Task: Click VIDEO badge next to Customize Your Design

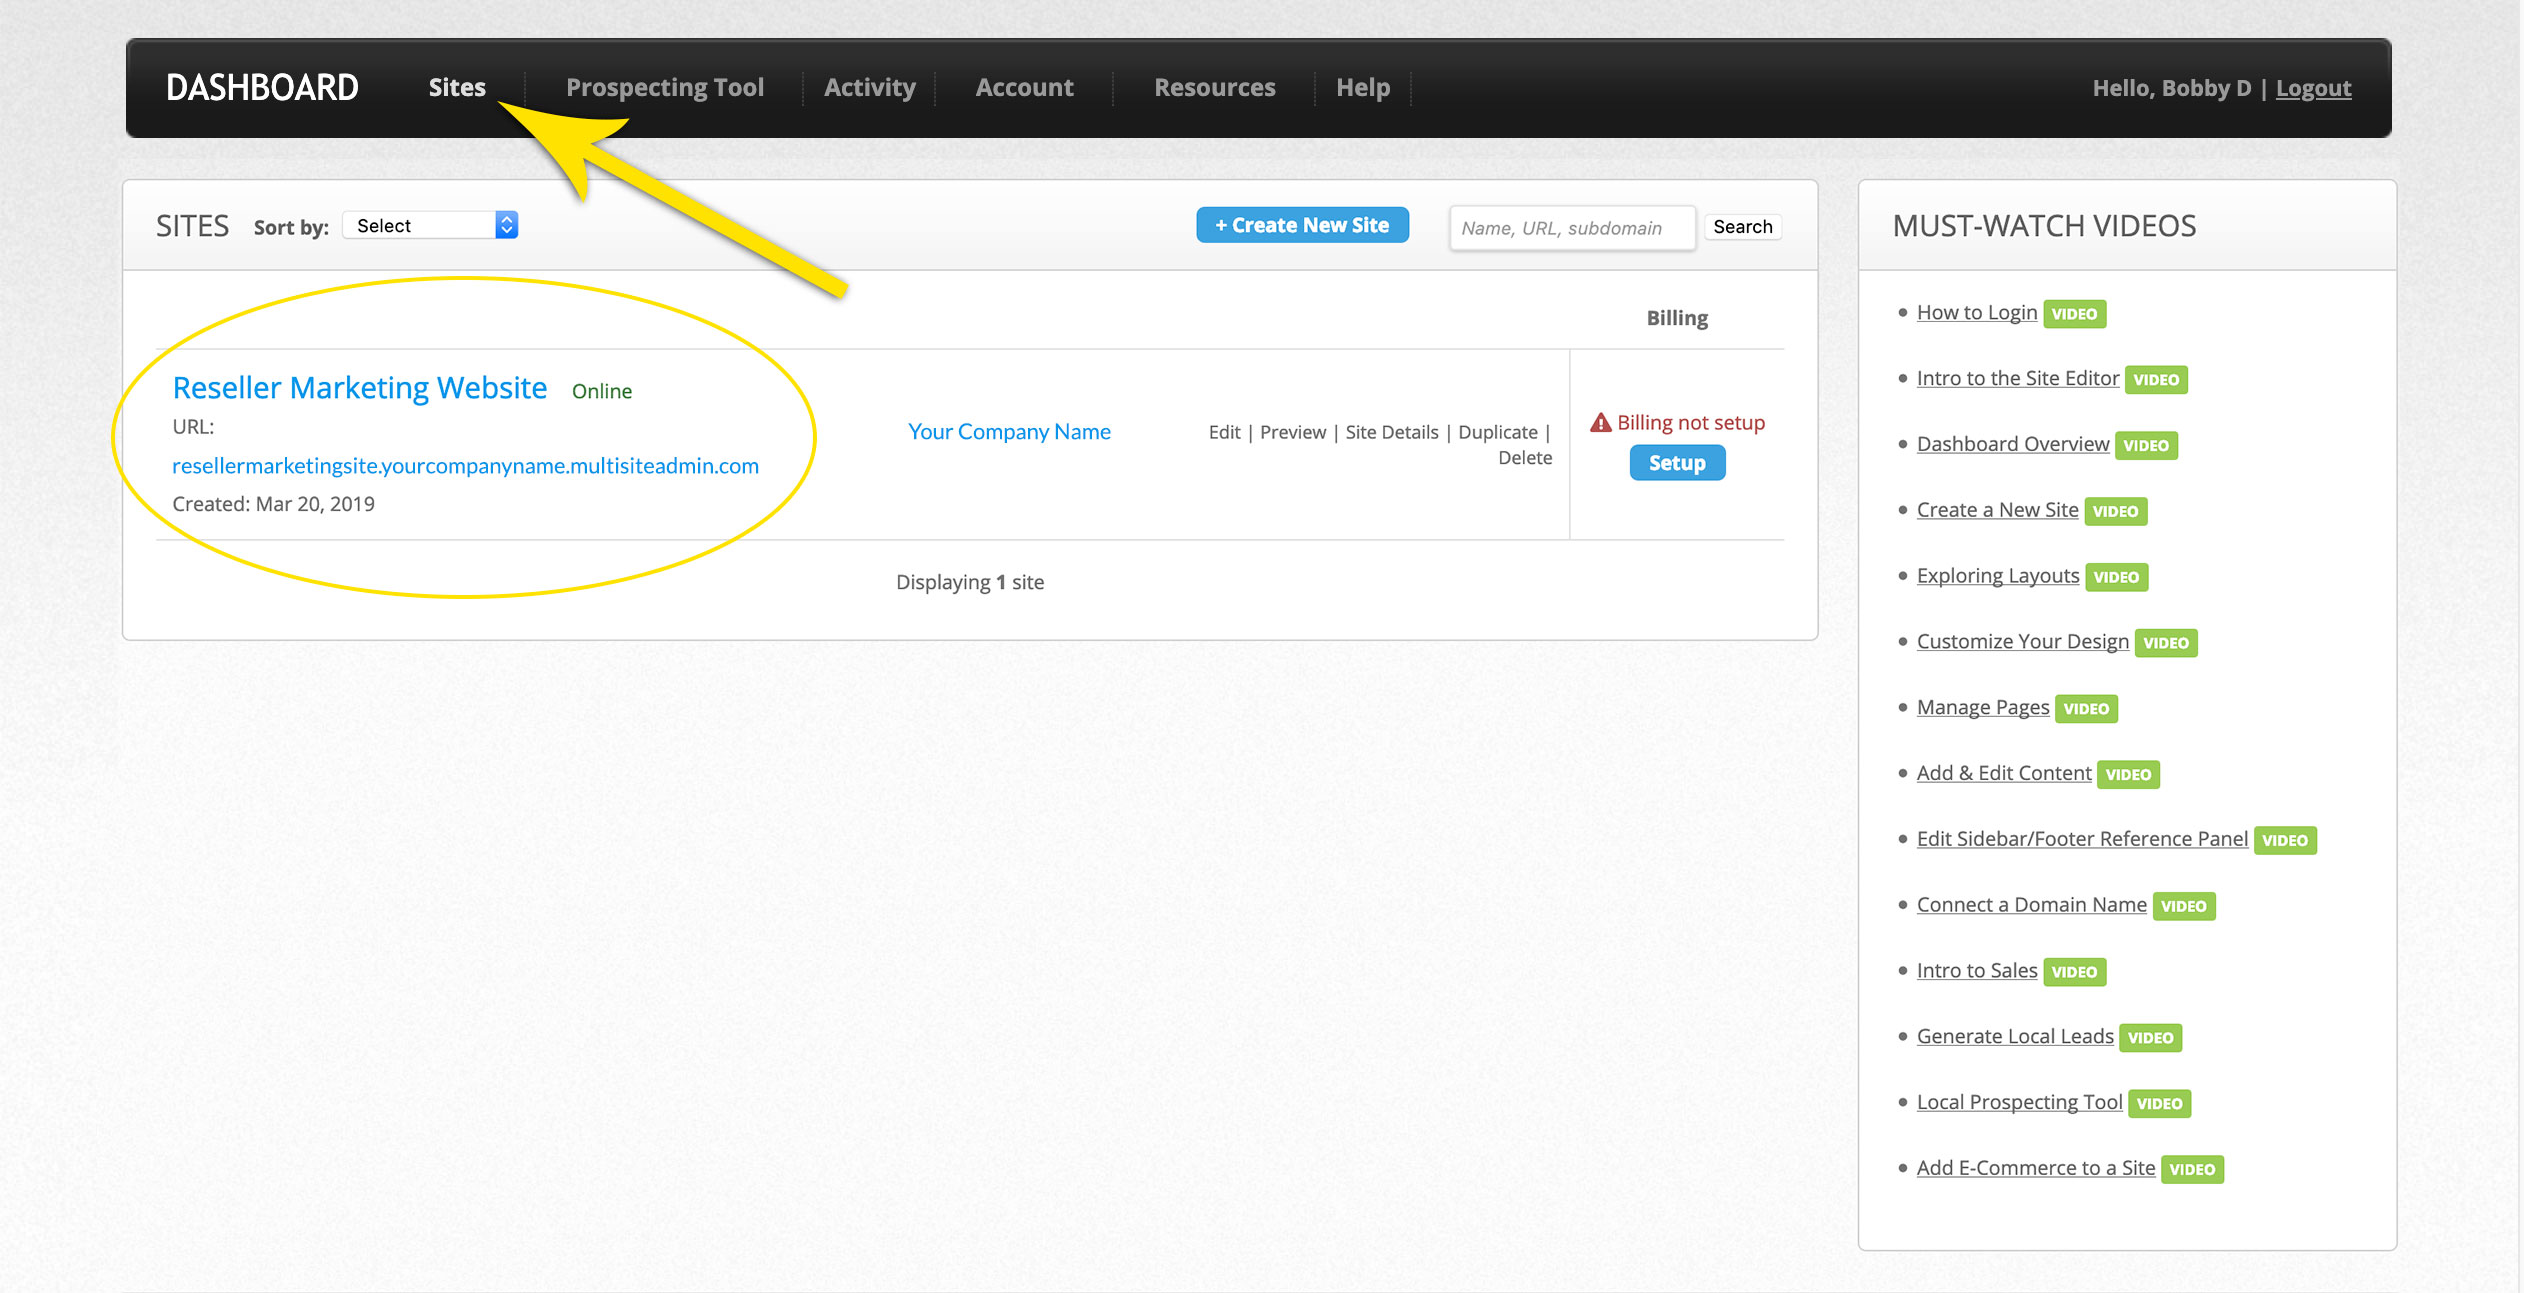Action: tap(2166, 644)
